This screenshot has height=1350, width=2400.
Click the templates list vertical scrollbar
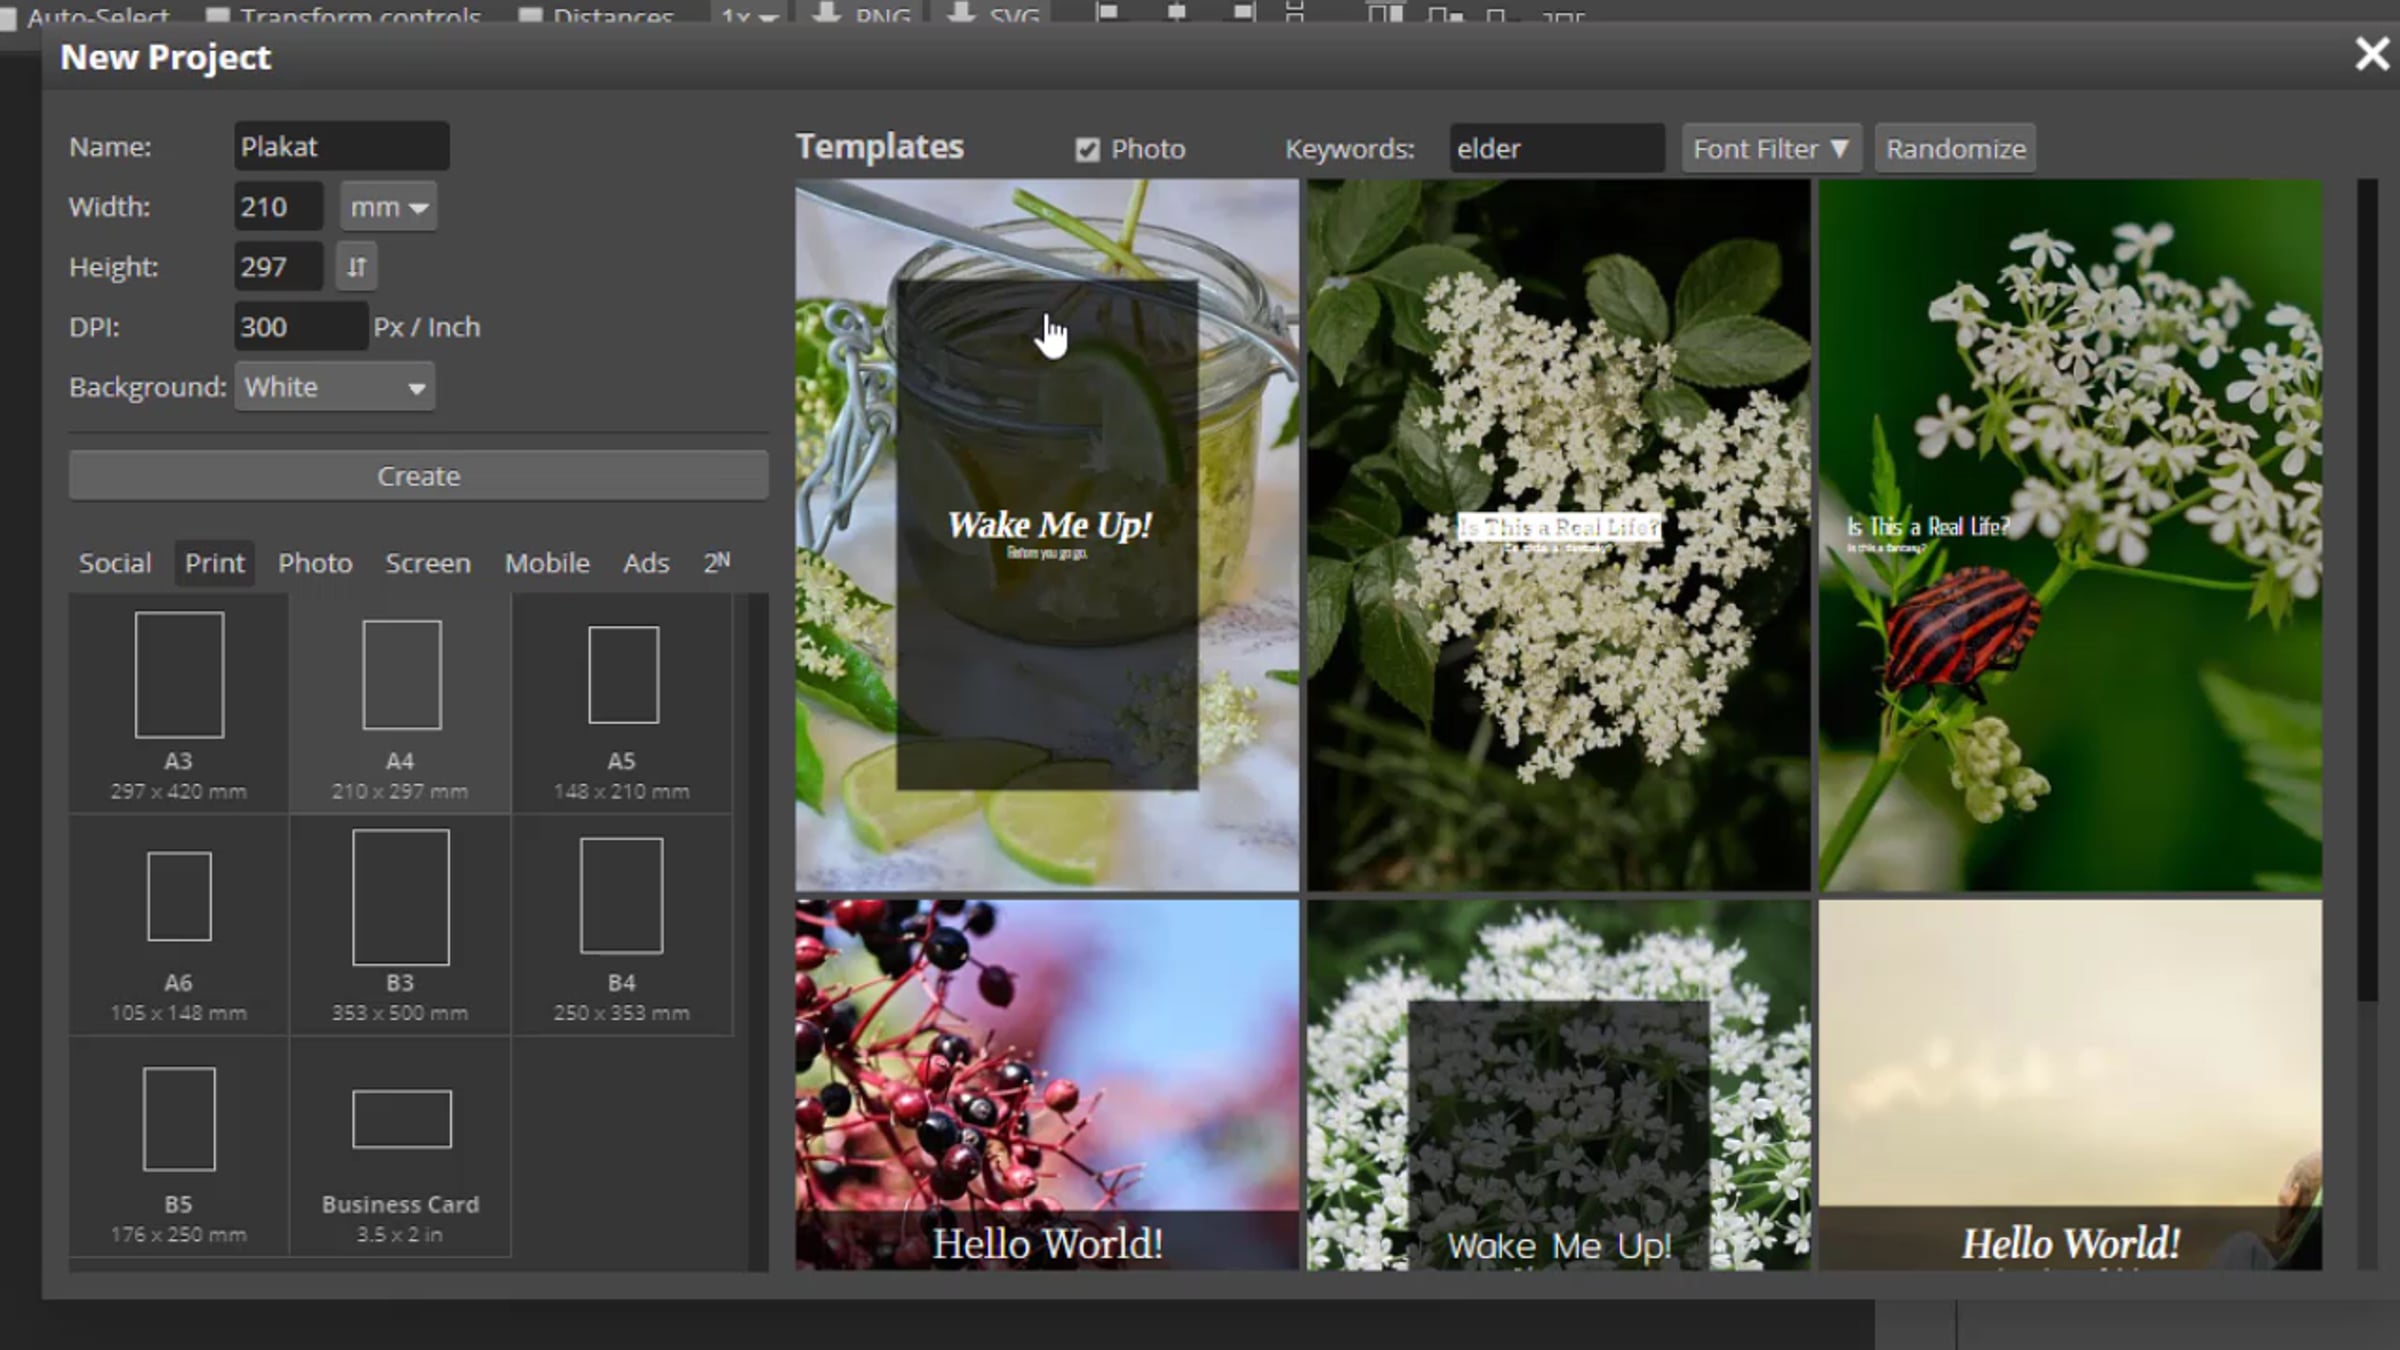coord(2366,590)
